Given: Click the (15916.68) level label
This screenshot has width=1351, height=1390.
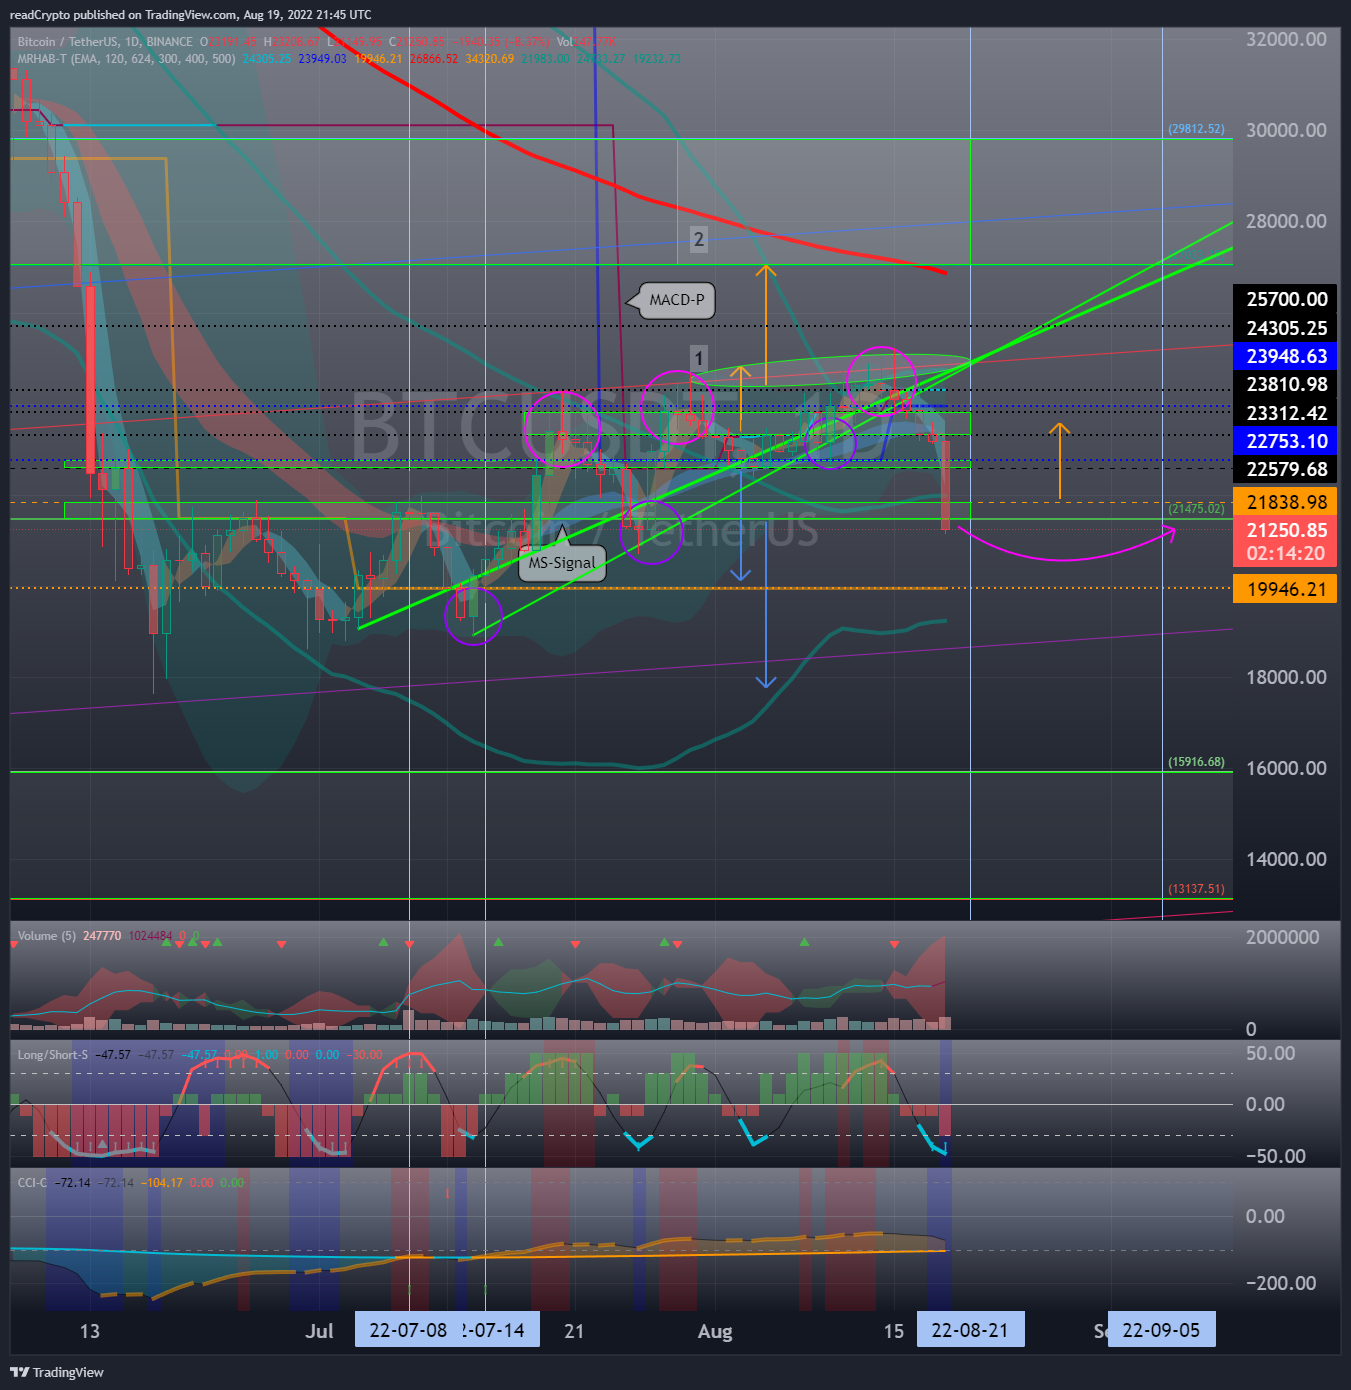Looking at the screenshot, I should tap(1196, 762).
